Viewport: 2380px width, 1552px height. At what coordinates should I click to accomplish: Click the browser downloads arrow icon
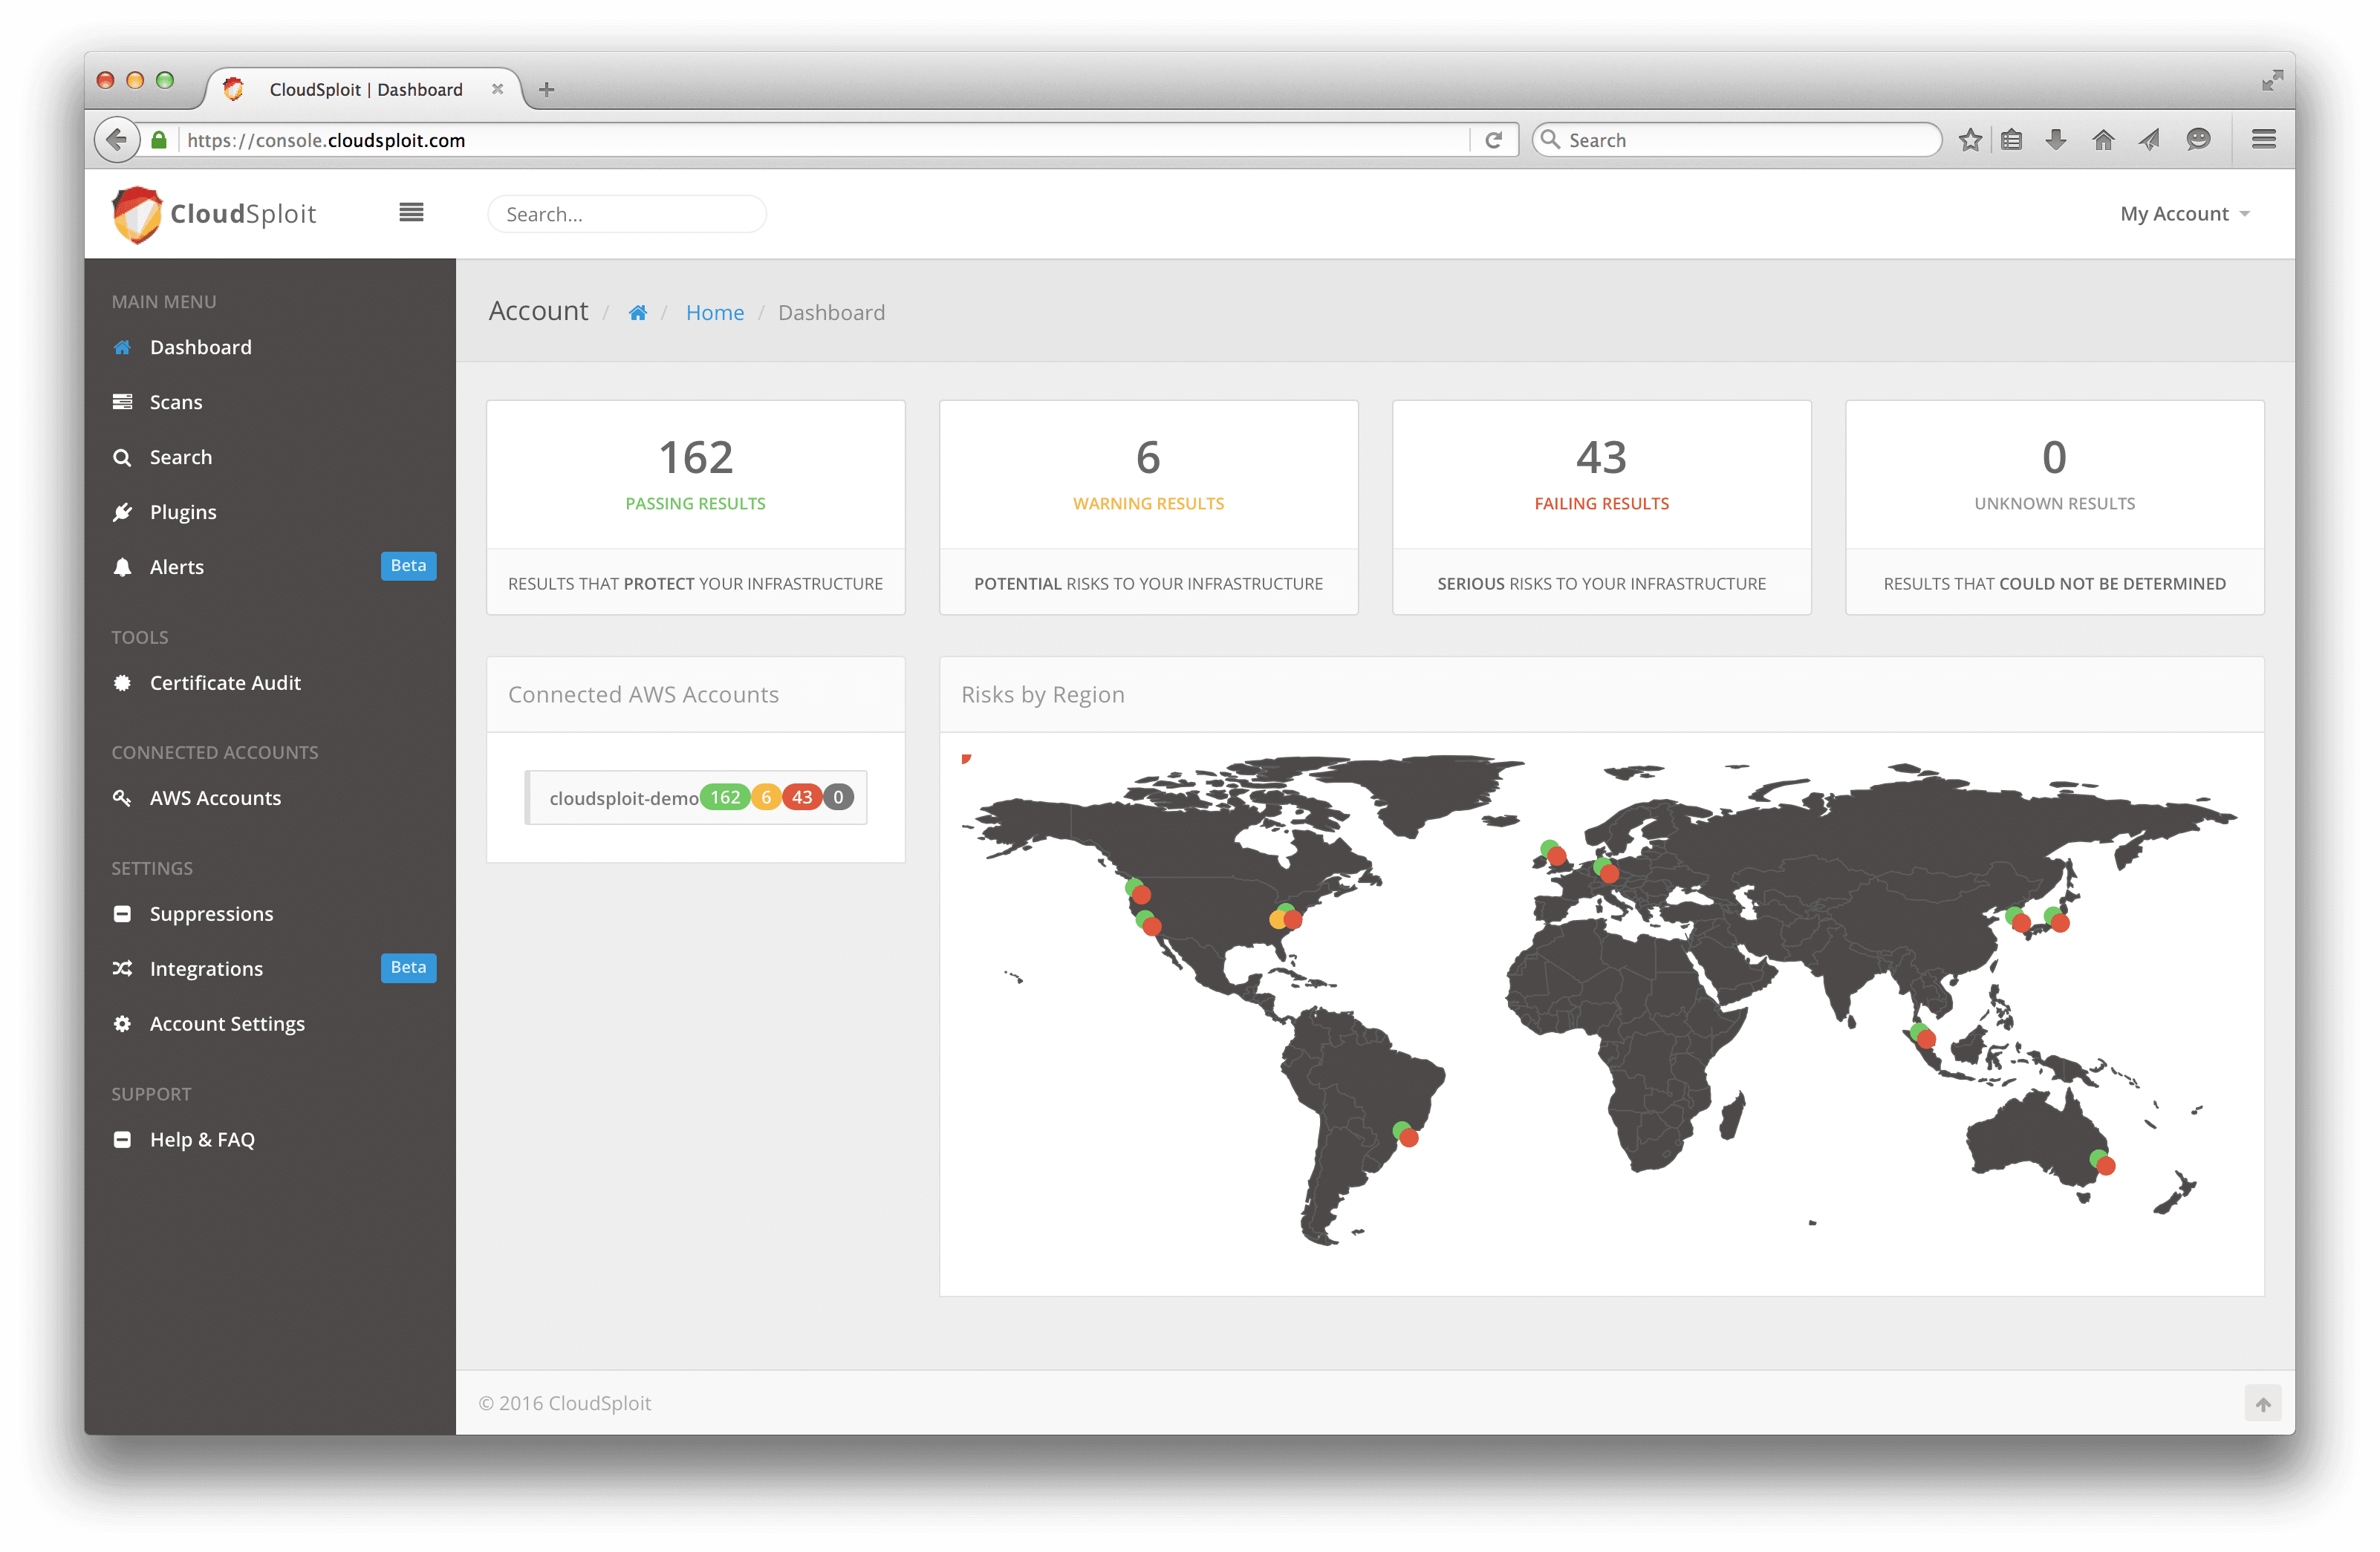(2056, 140)
